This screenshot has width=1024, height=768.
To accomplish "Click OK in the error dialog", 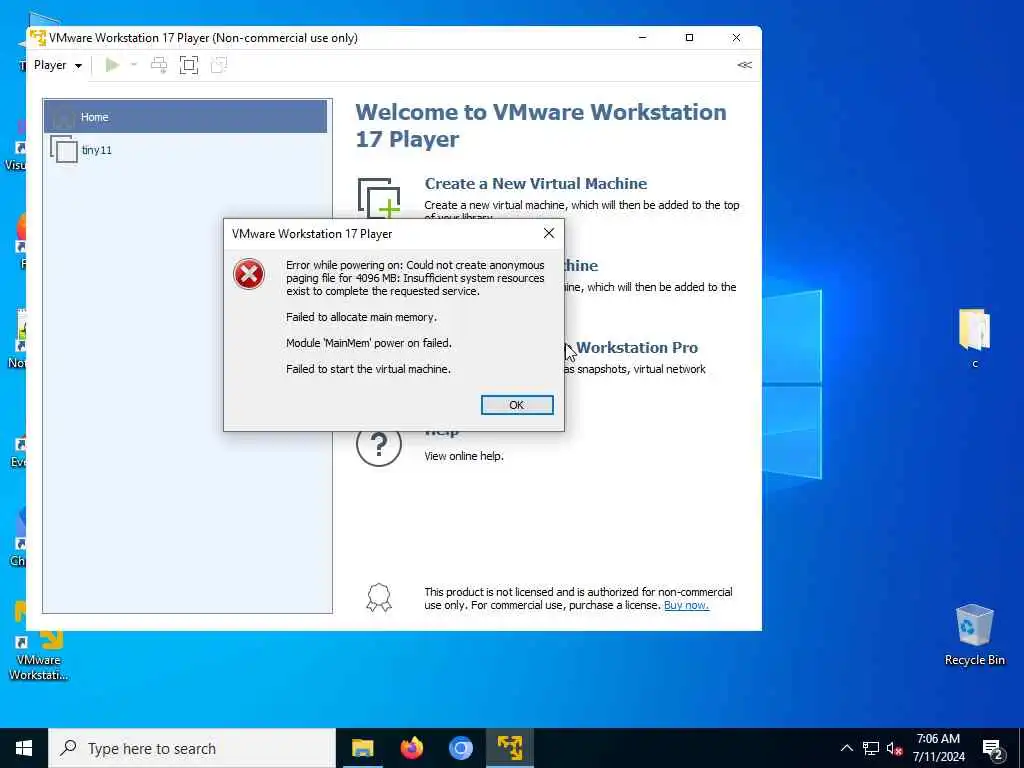I will 517,405.
